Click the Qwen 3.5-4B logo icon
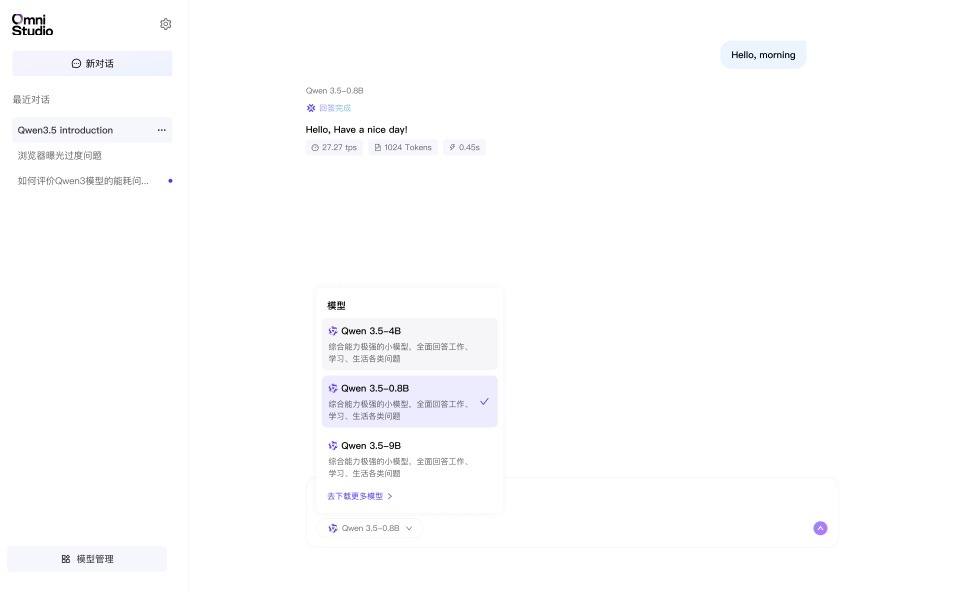The image size is (954, 592). pos(333,331)
